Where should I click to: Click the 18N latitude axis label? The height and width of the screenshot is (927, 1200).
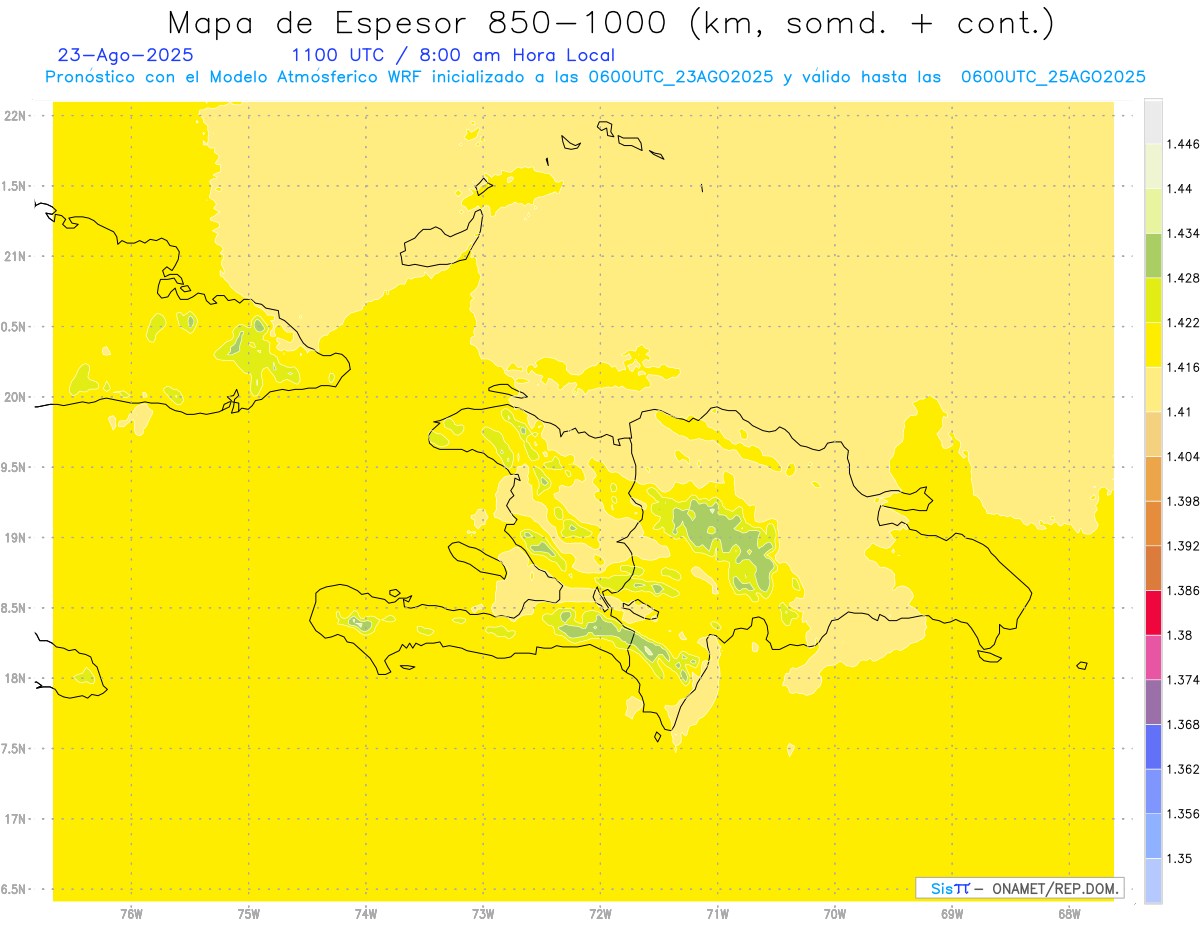(16, 679)
